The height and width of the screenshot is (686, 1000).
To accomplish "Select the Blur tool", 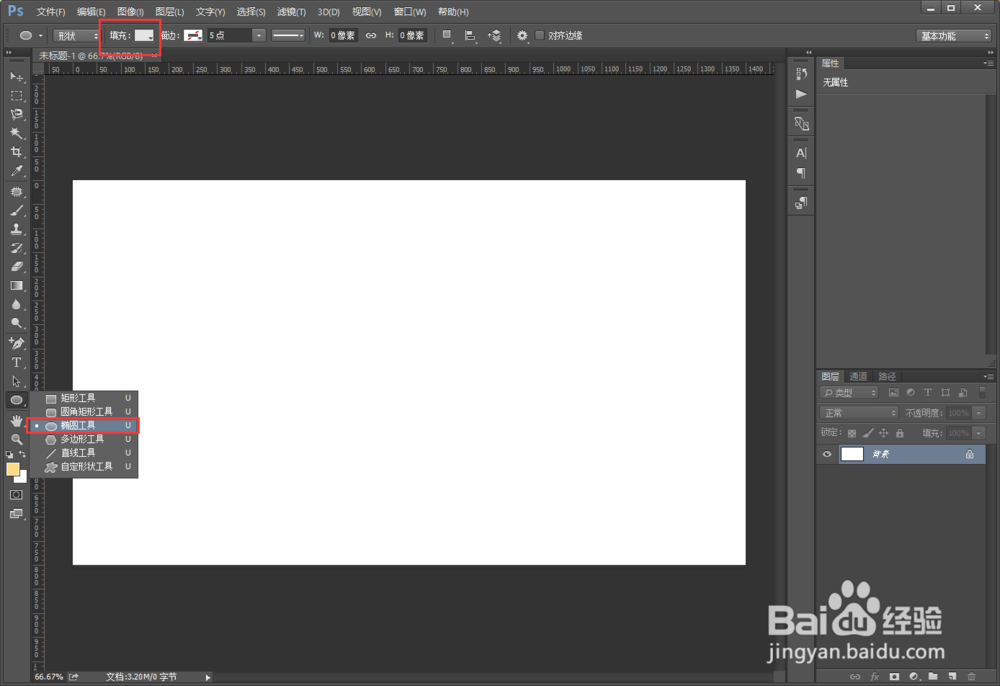I will (x=16, y=304).
